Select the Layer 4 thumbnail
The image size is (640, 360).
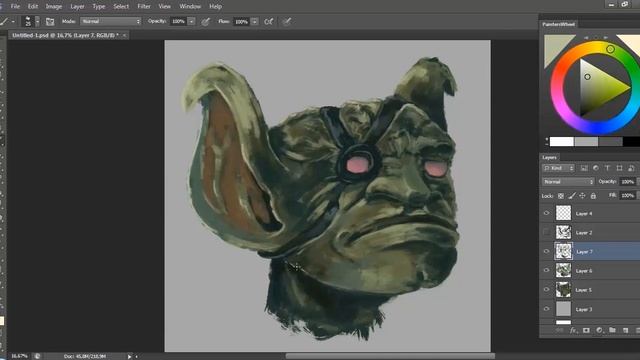(563, 213)
